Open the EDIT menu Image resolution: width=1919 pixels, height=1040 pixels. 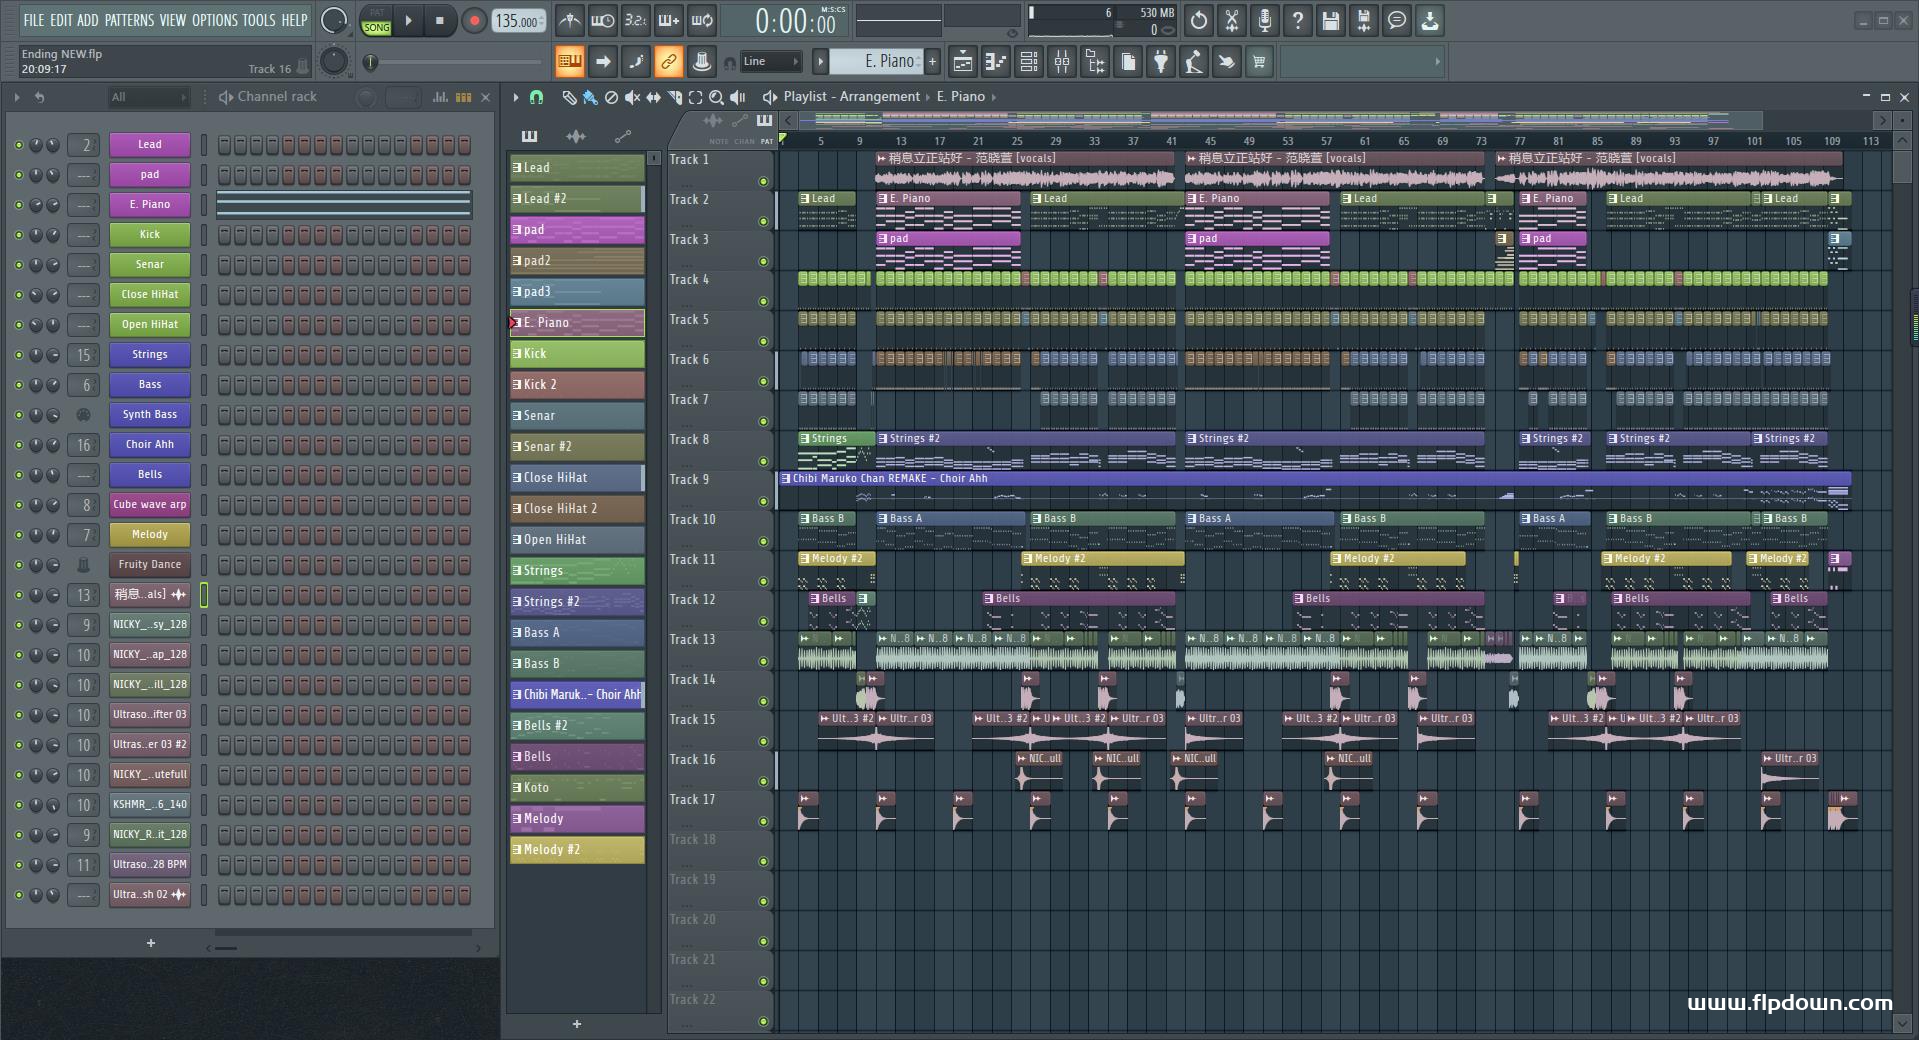[x=61, y=20]
